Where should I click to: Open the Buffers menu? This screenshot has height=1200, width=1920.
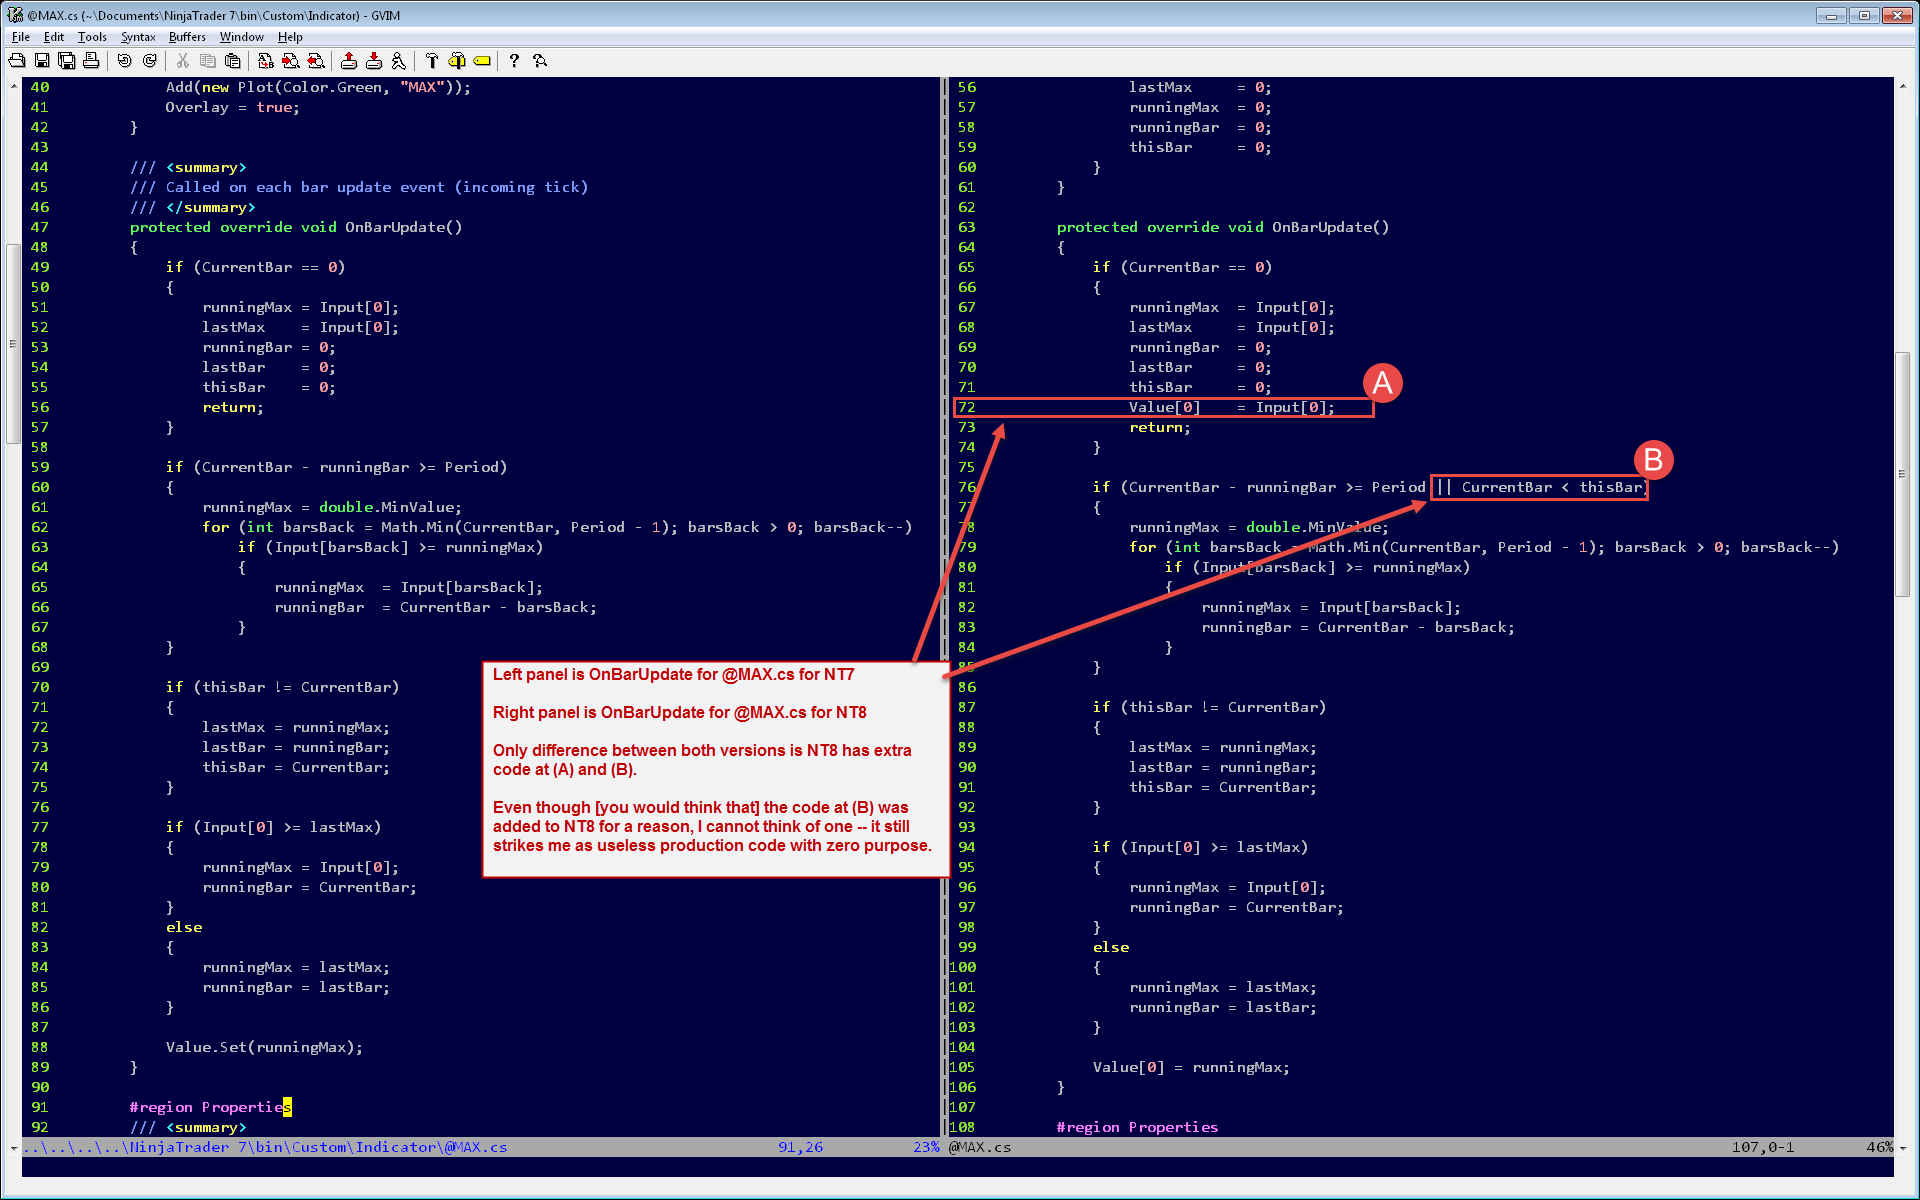[187, 37]
